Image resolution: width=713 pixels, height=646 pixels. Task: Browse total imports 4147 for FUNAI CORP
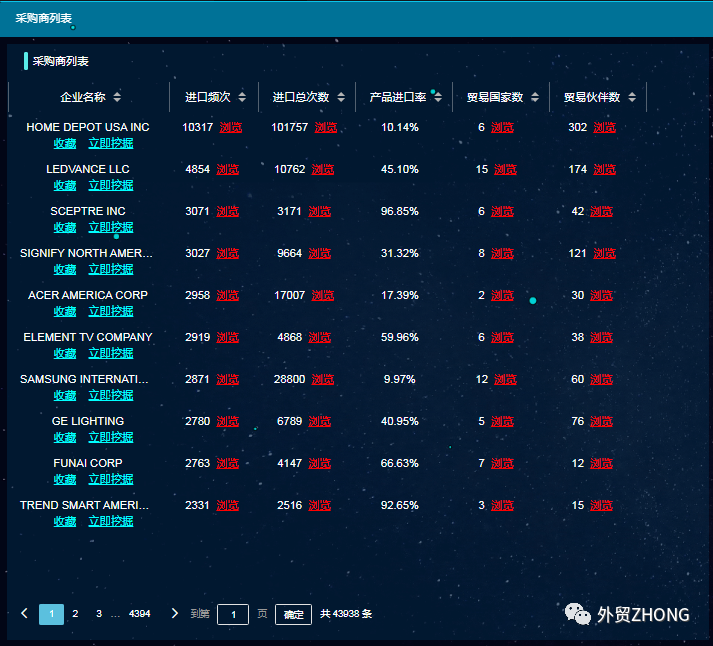click(320, 463)
